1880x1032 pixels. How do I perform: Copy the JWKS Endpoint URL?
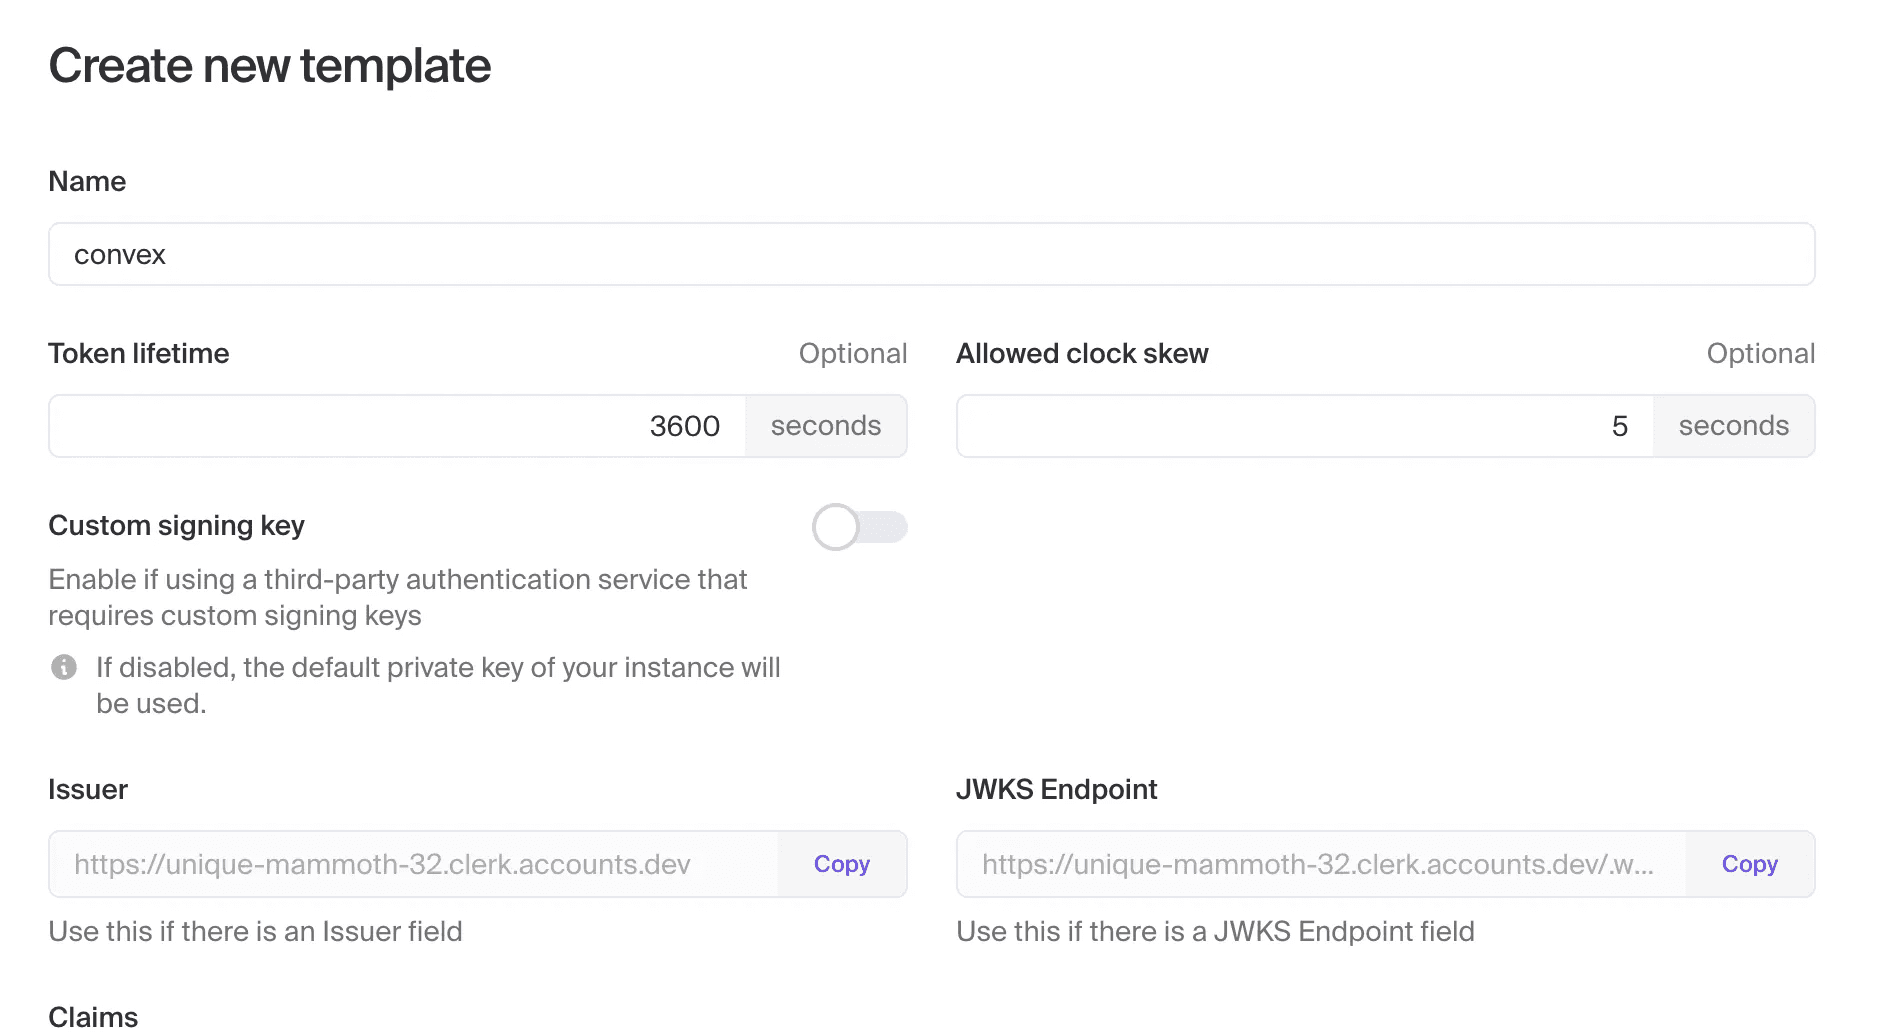coord(1749,864)
